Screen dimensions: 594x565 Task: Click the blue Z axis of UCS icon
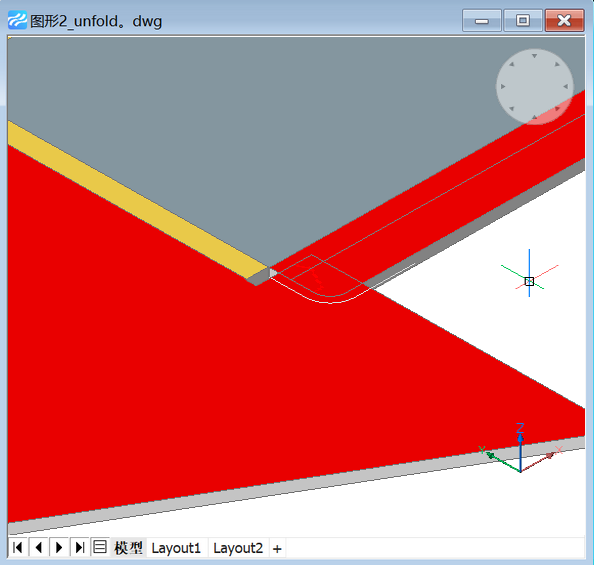520,451
